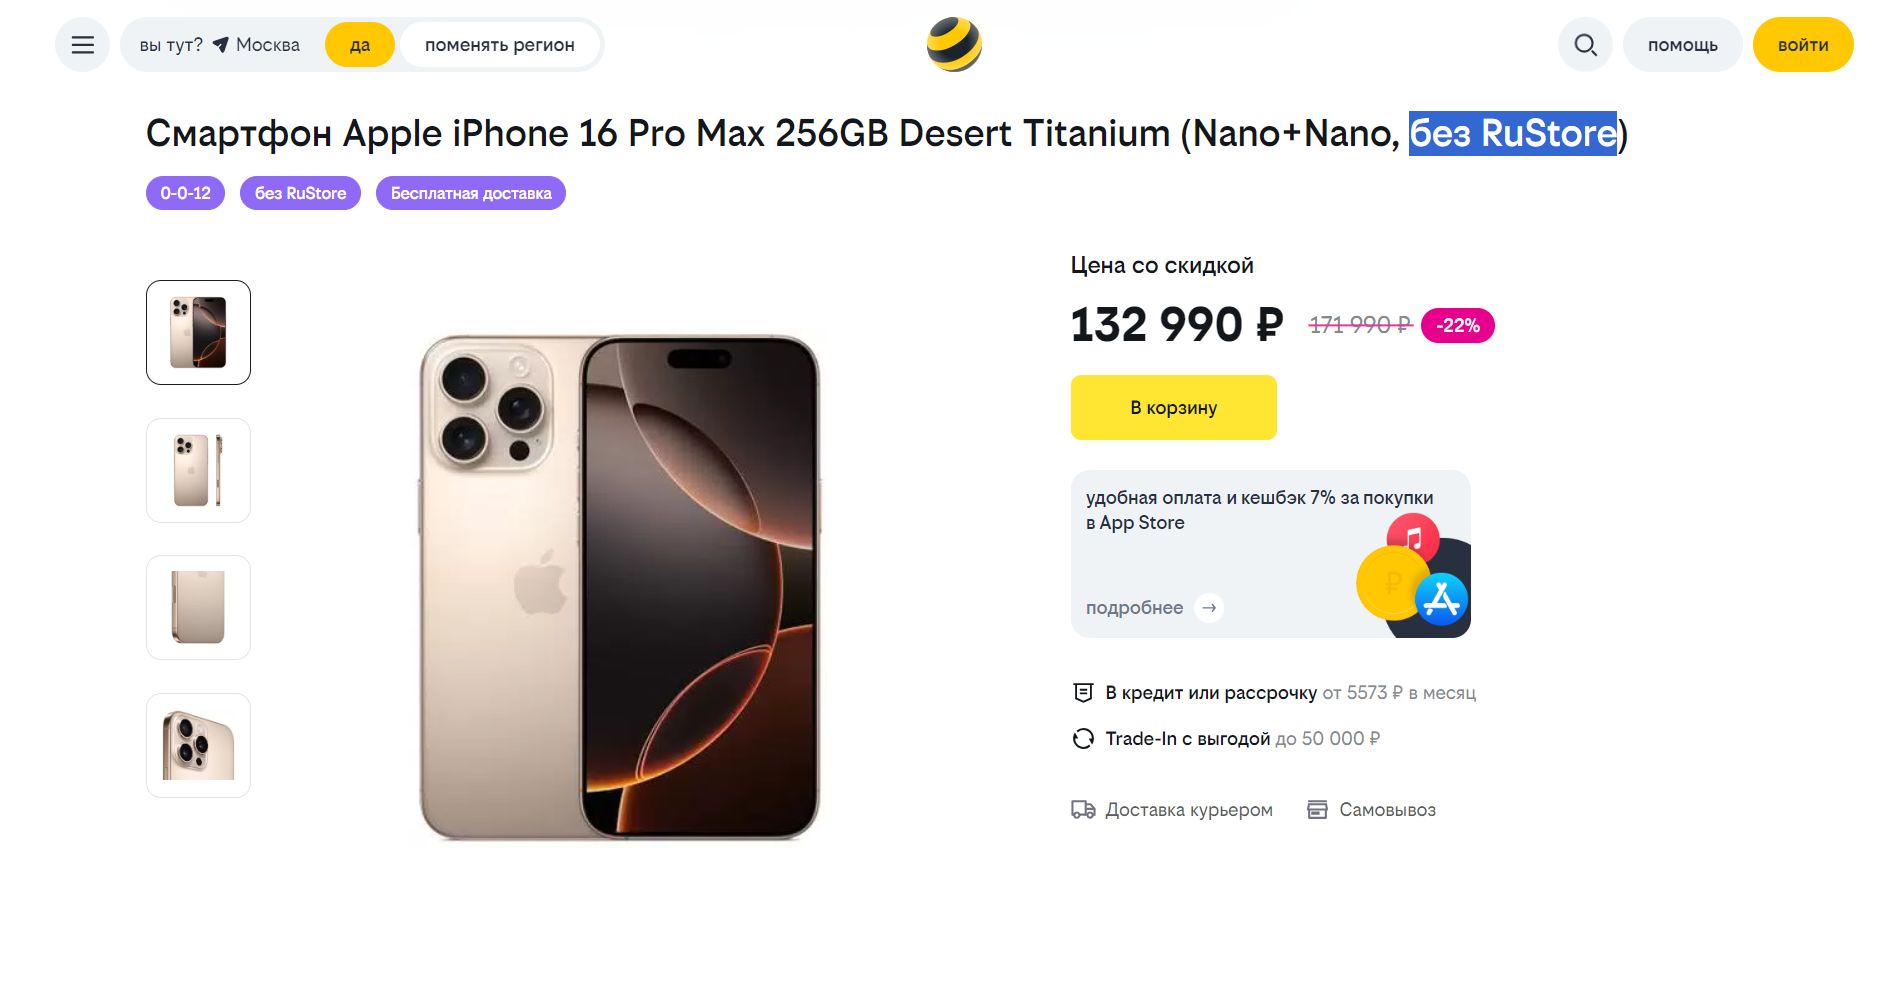Click the без RuStore purple tag
This screenshot has height=986, width=1889.
tap(300, 193)
